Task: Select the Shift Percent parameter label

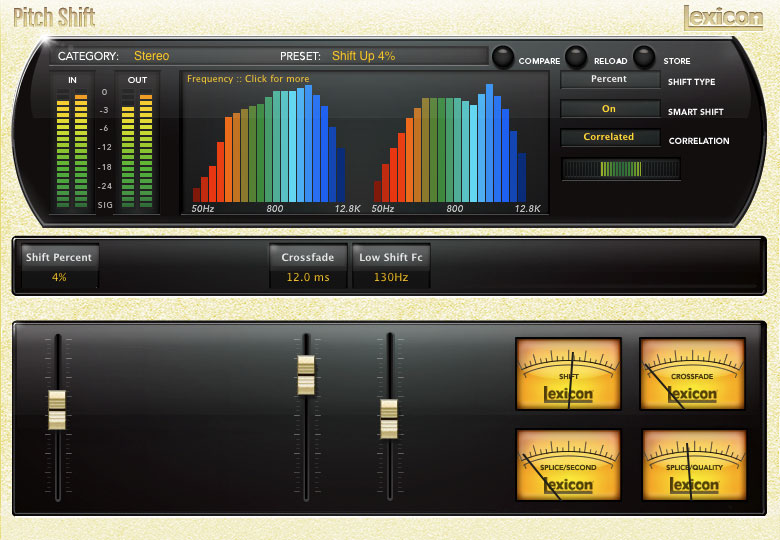Action: pyautogui.click(x=59, y=257)
